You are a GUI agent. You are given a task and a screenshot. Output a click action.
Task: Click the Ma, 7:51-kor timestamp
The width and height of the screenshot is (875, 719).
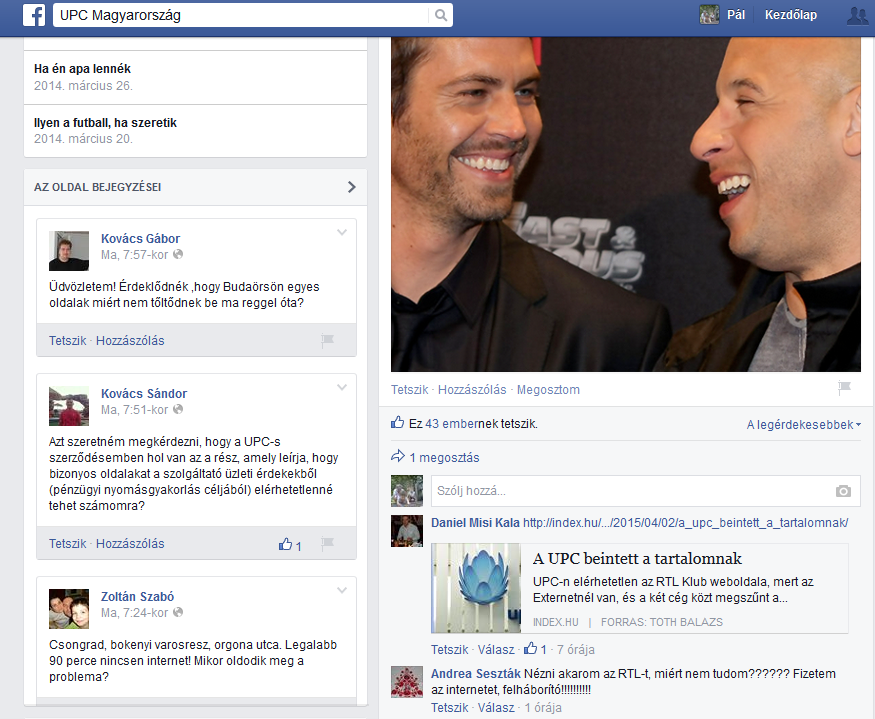134,410
